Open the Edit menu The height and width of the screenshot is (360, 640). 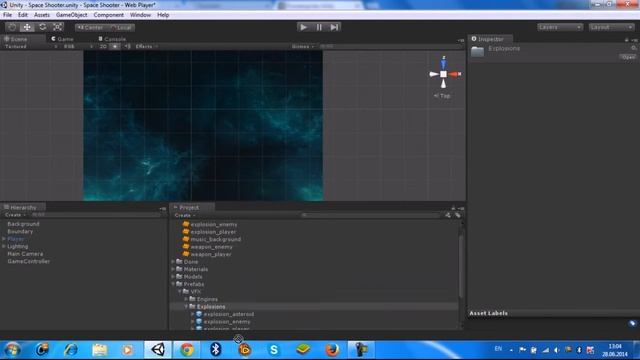click(x=23, y=15)
